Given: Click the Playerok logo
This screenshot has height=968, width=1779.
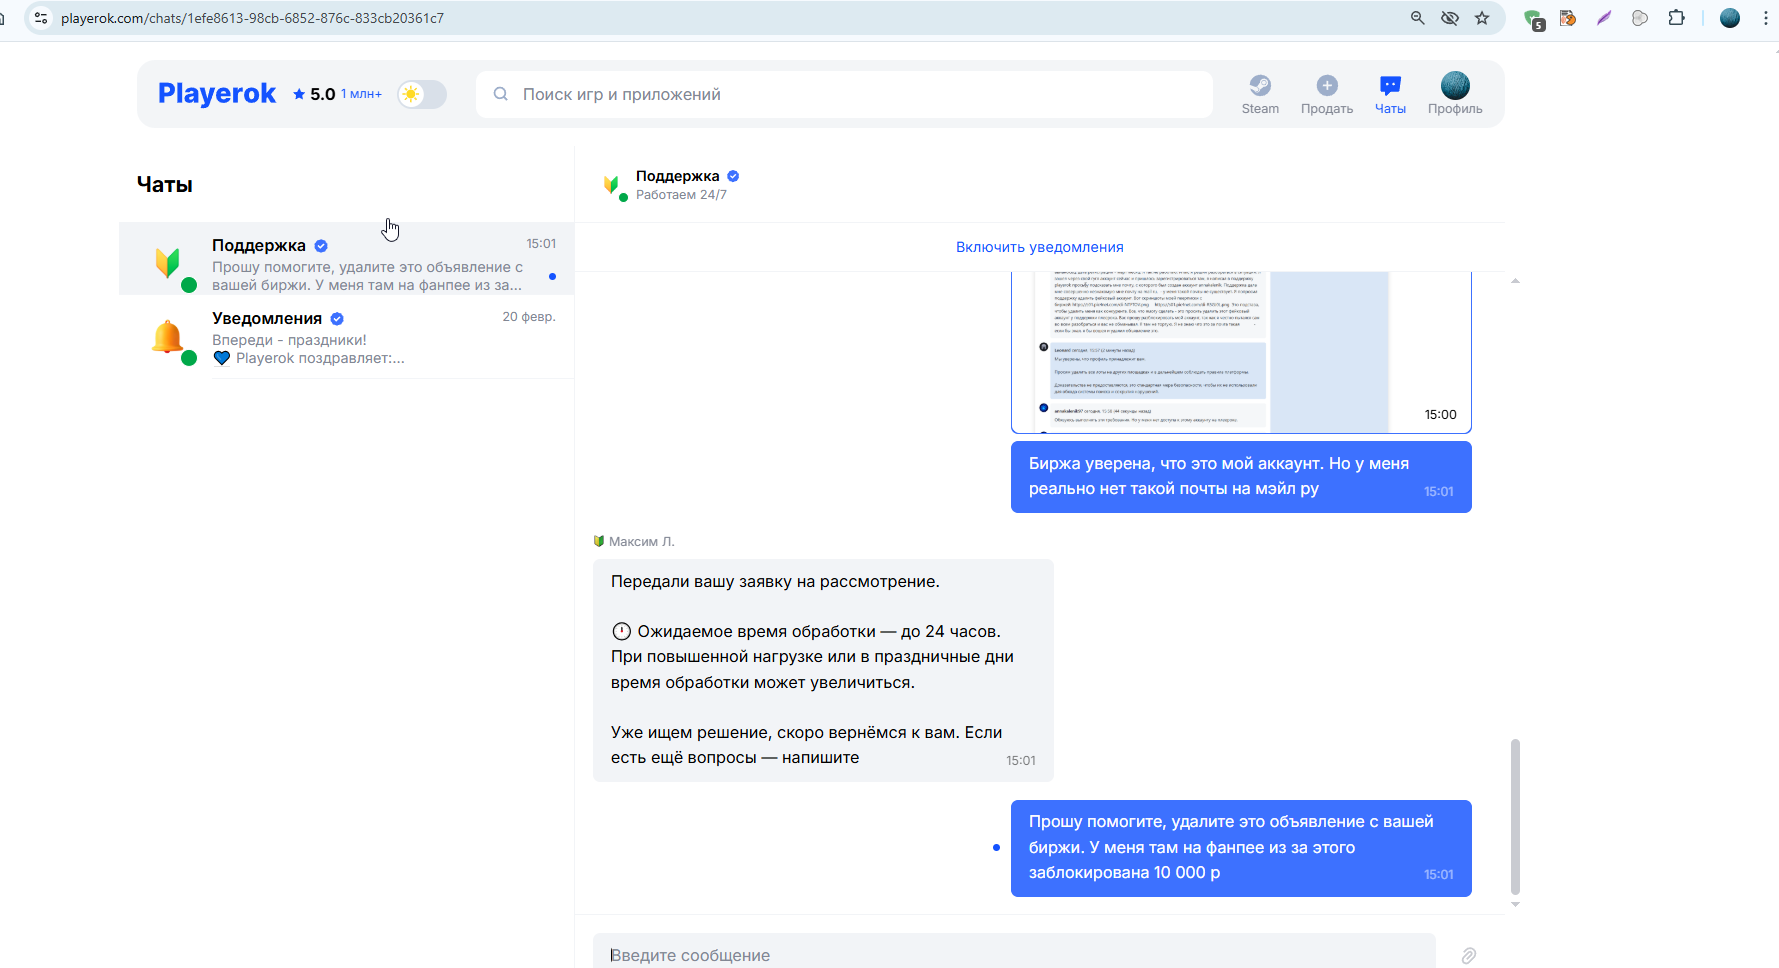Looking at the screenshot, I should tap(217, 93).
